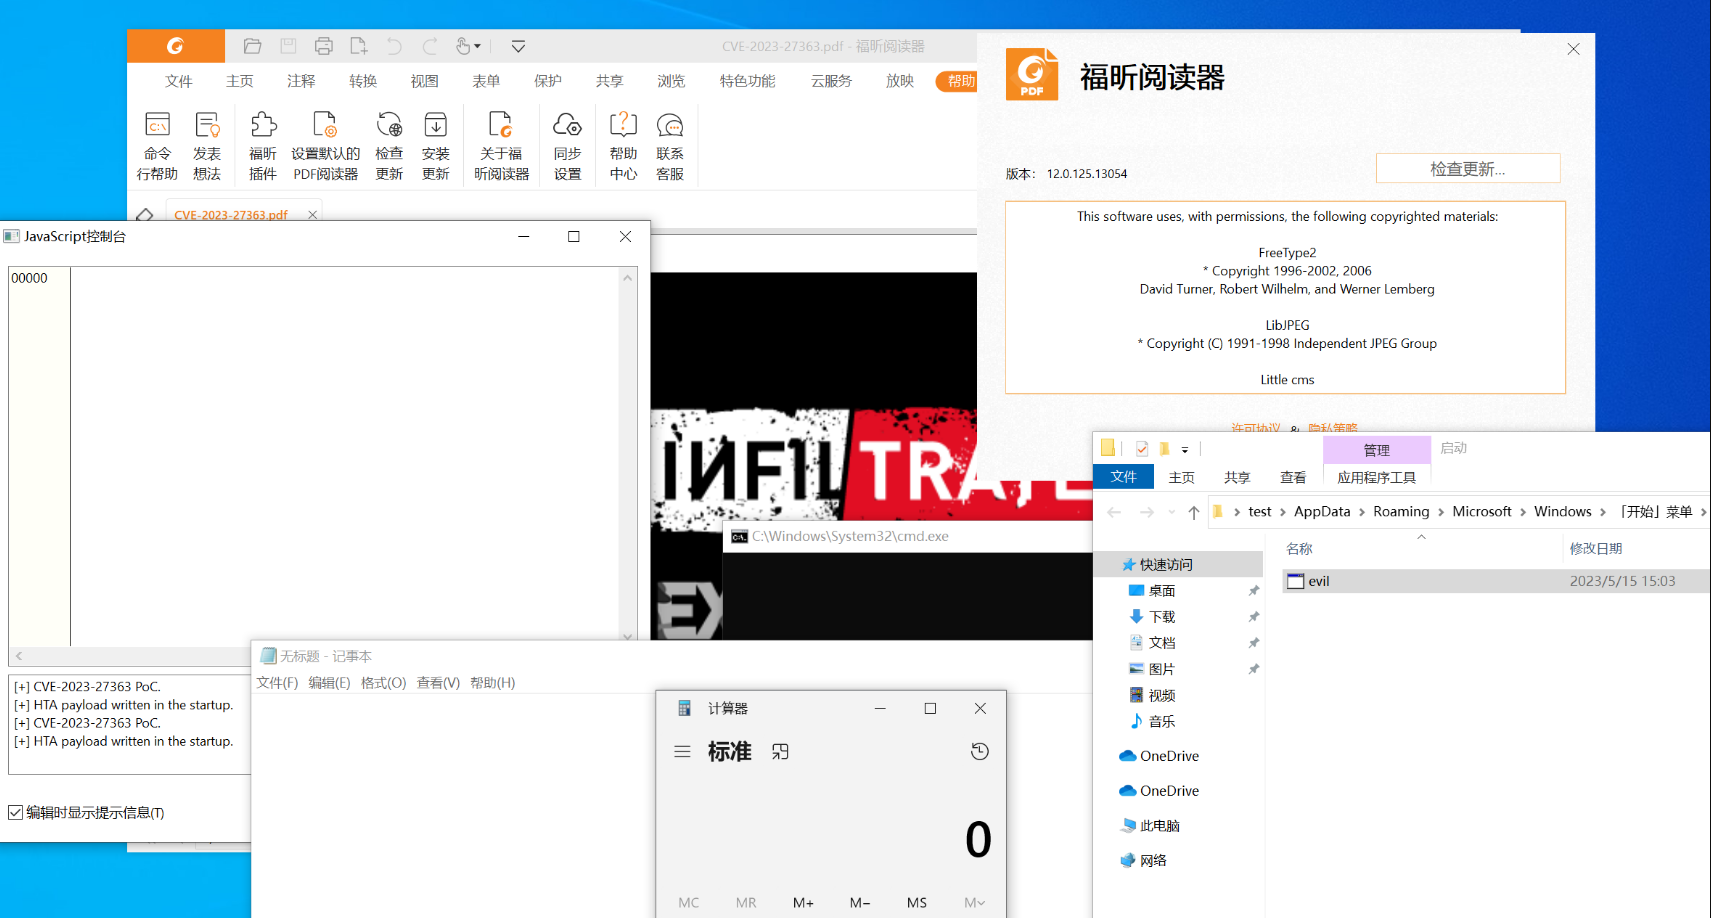The height and width of the screenshot is (918, 1711).
Task: Click calculator MS memory store button
Action: coord(917,902)
